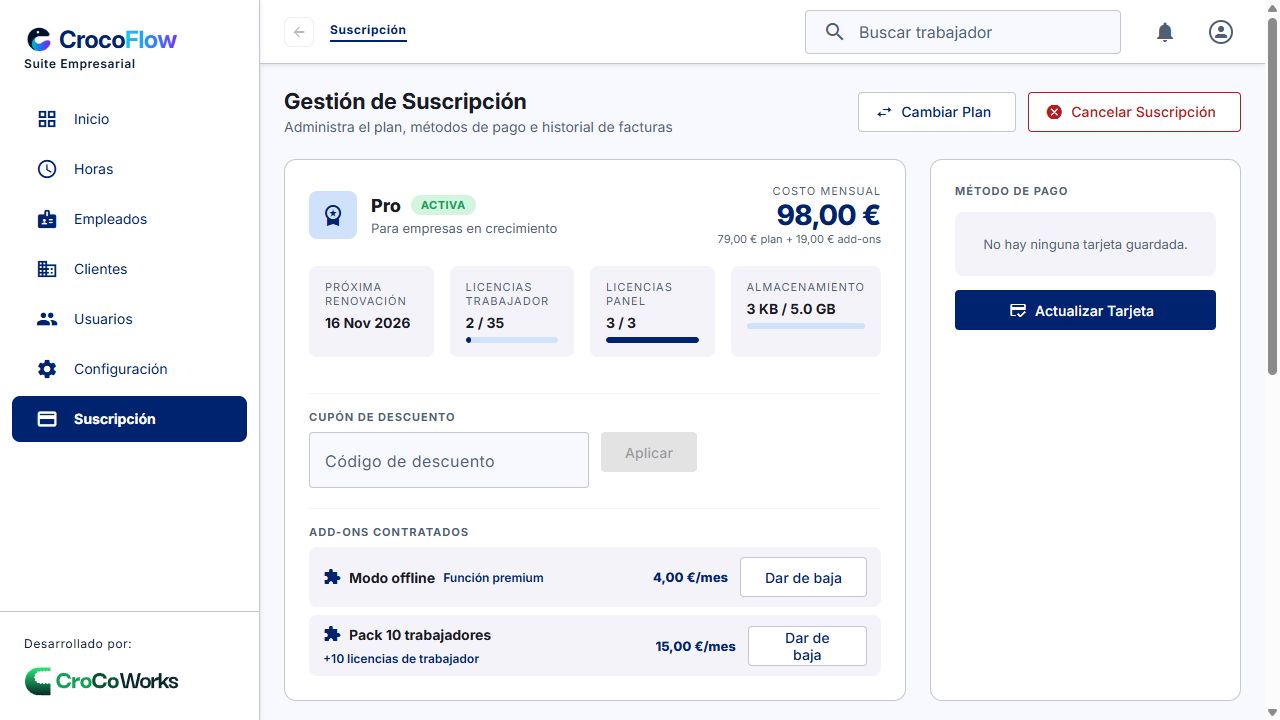This screenshot has width=1280, height=720.
Task: Click Actualizar Tarjeta button
Action: [1085, 310]
